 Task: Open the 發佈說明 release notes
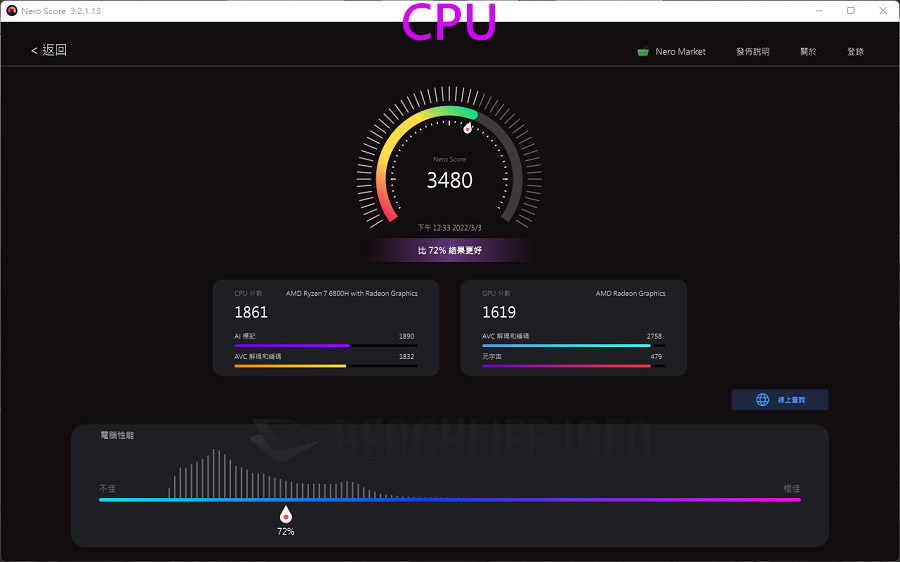pyautogui.click(x=752, y=52)
